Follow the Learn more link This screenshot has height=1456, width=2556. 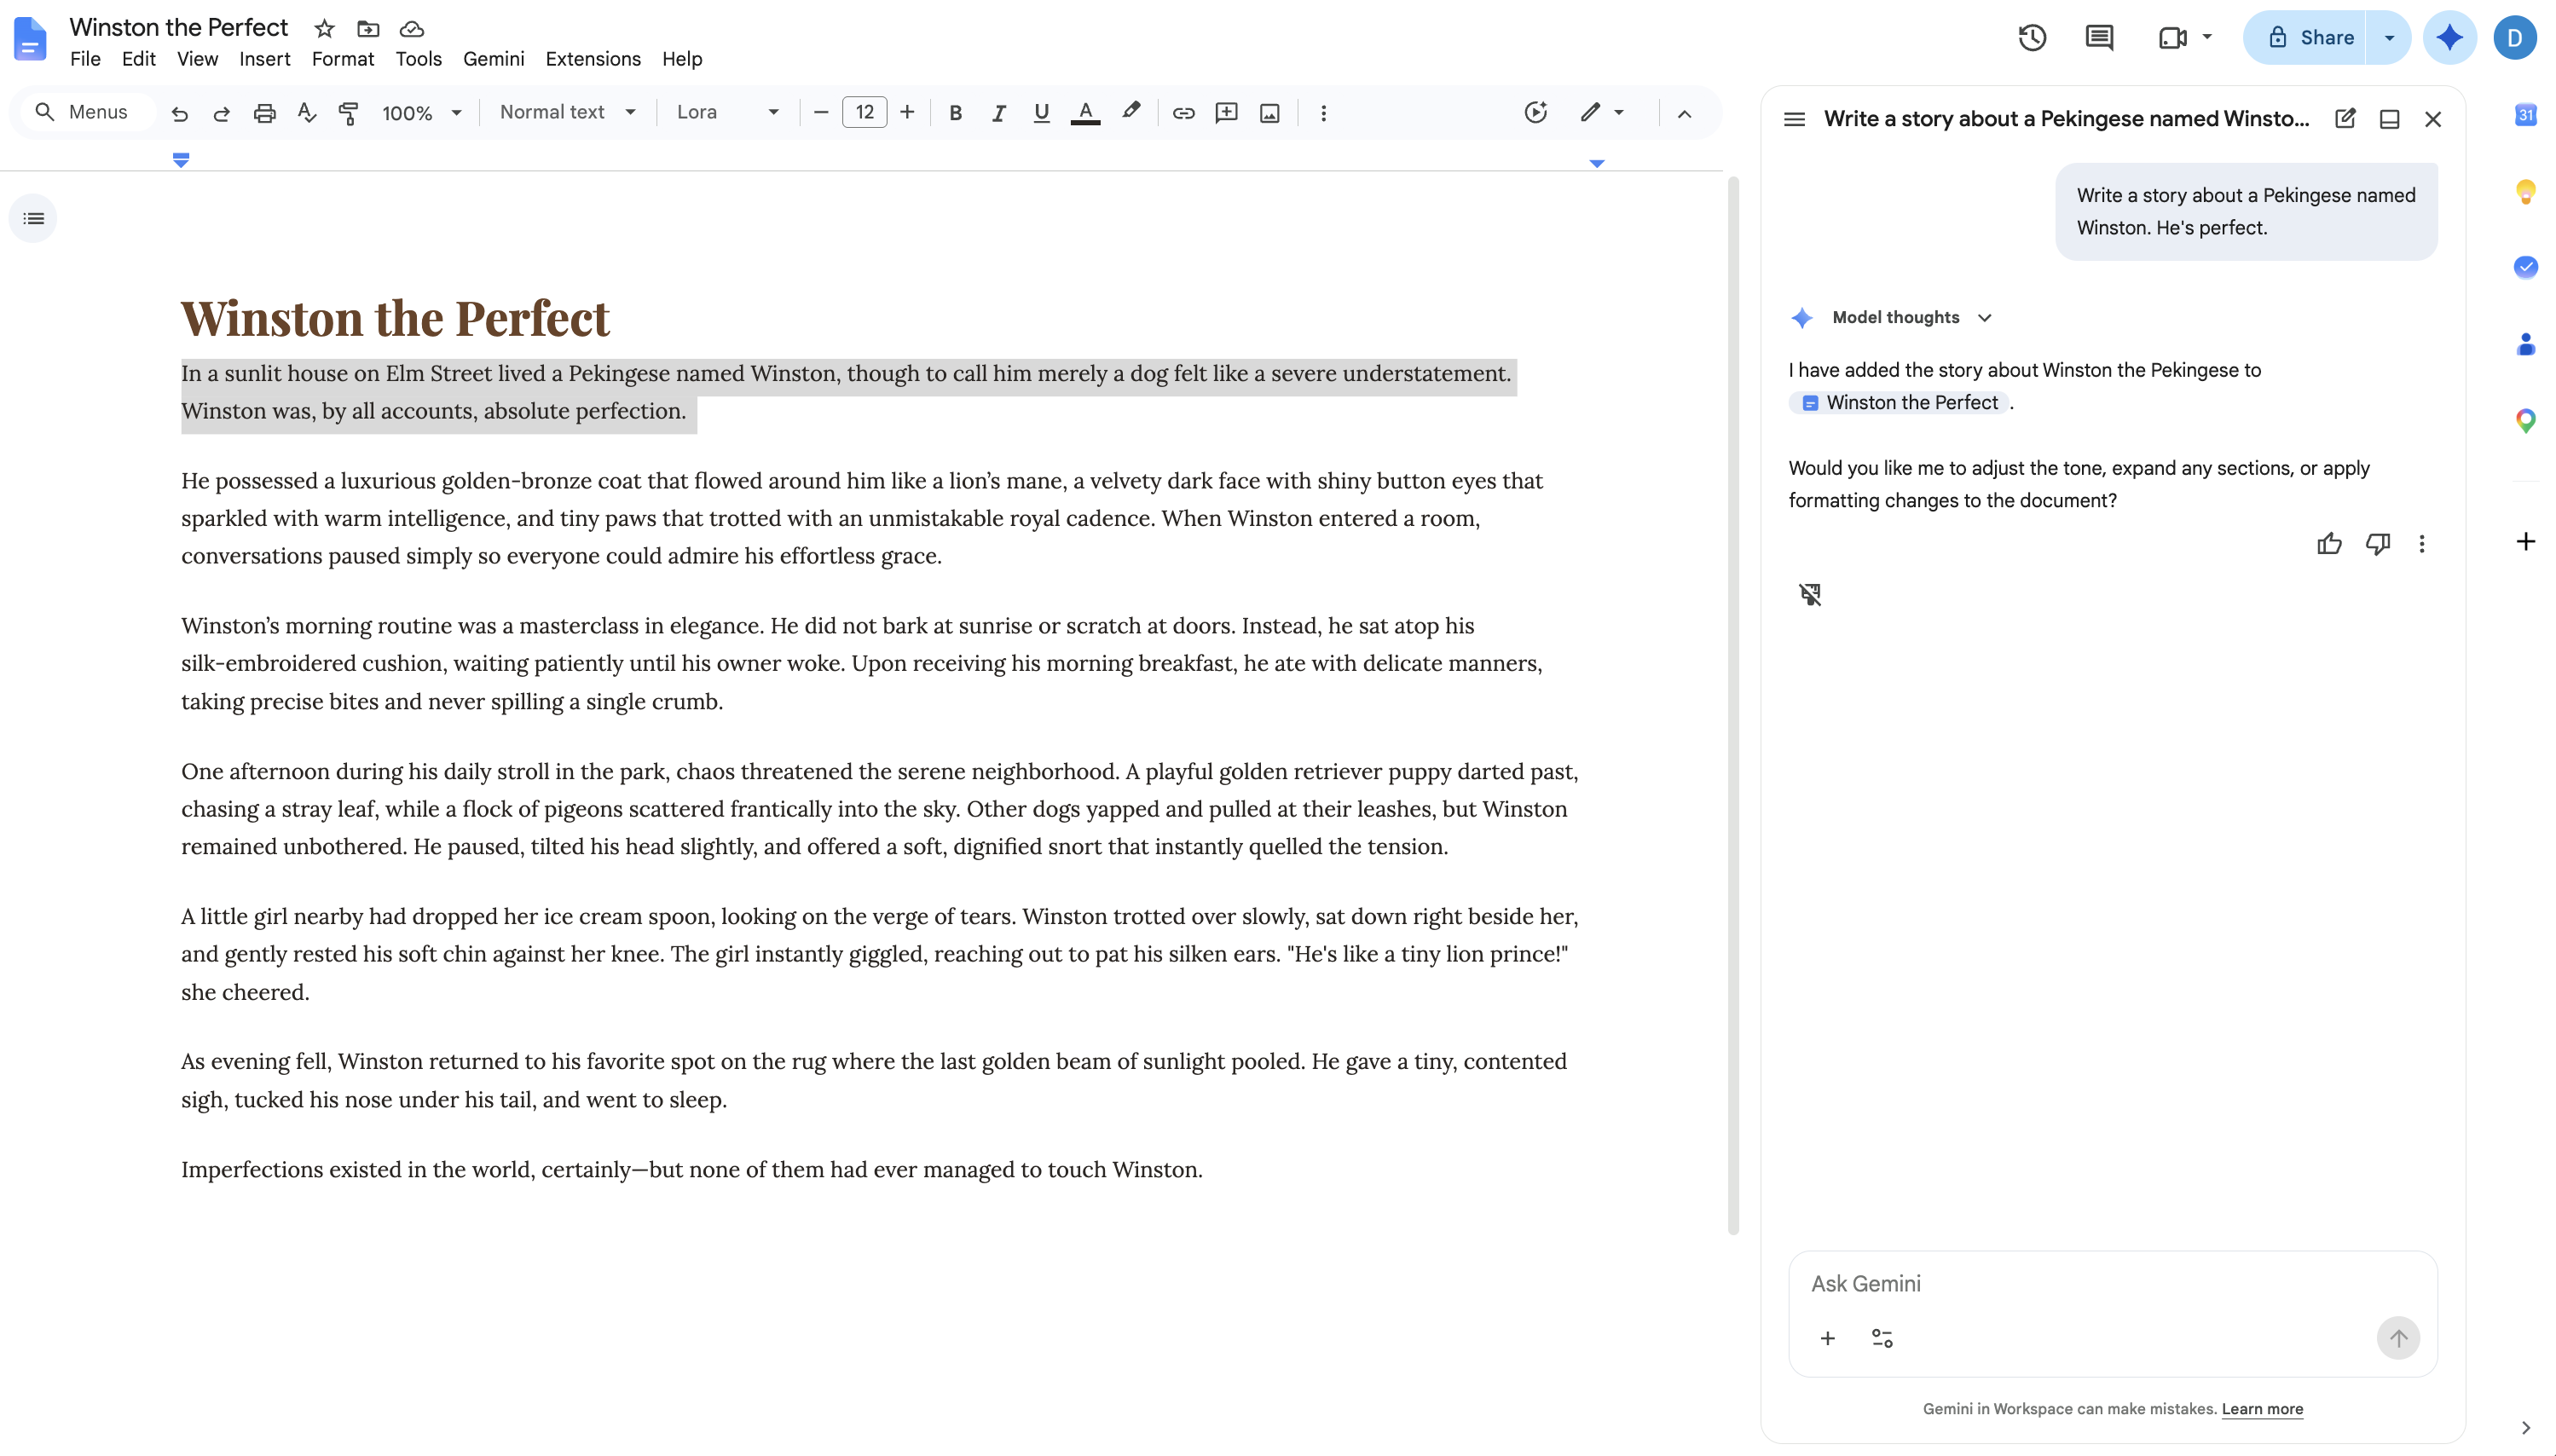click(2262, 1408)
